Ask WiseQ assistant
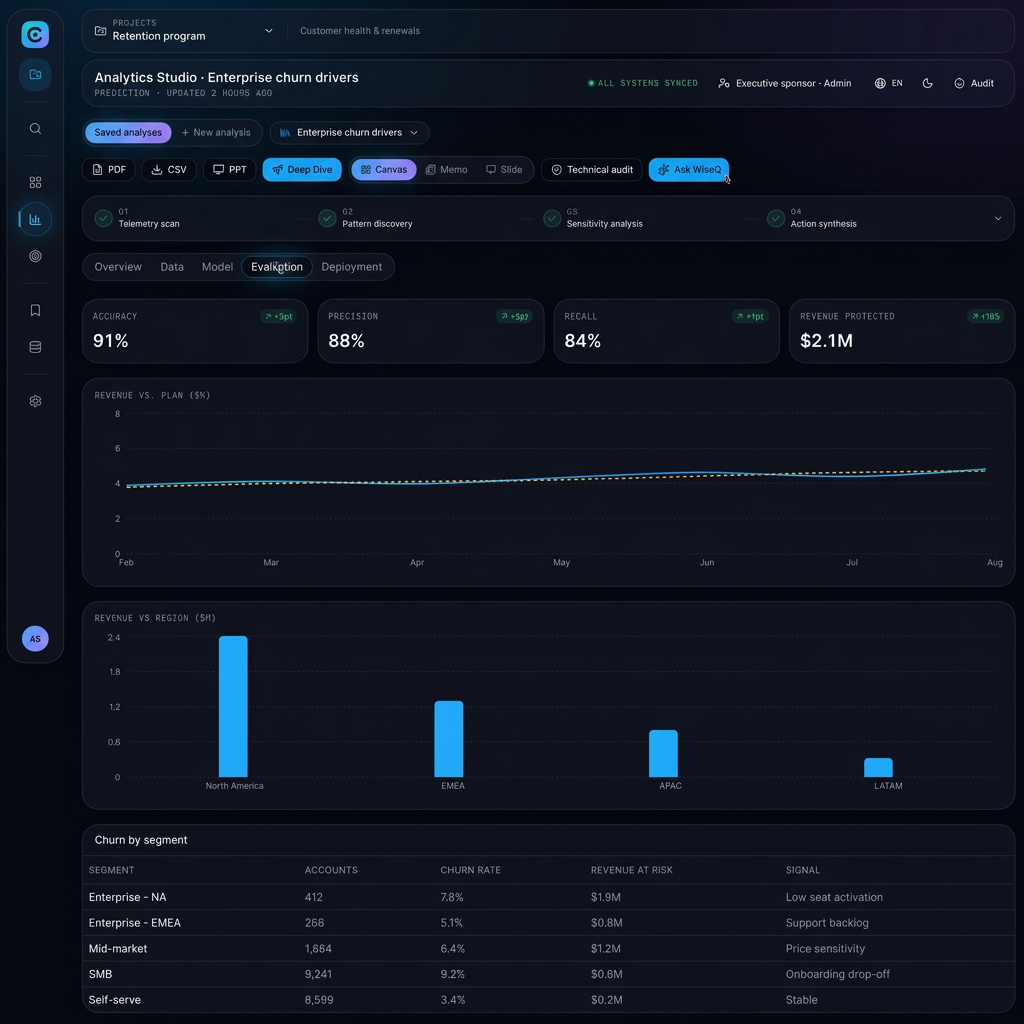The width and height of the screenshot is (1024, 1024). (x=689, y=170)
